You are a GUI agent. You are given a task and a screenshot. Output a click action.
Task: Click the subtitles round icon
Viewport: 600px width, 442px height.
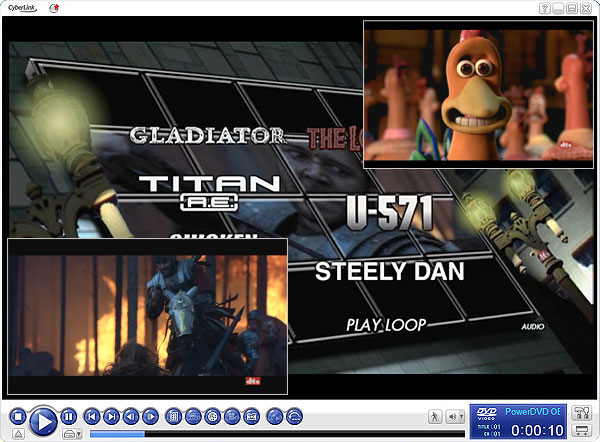click(x=193, y=416)
